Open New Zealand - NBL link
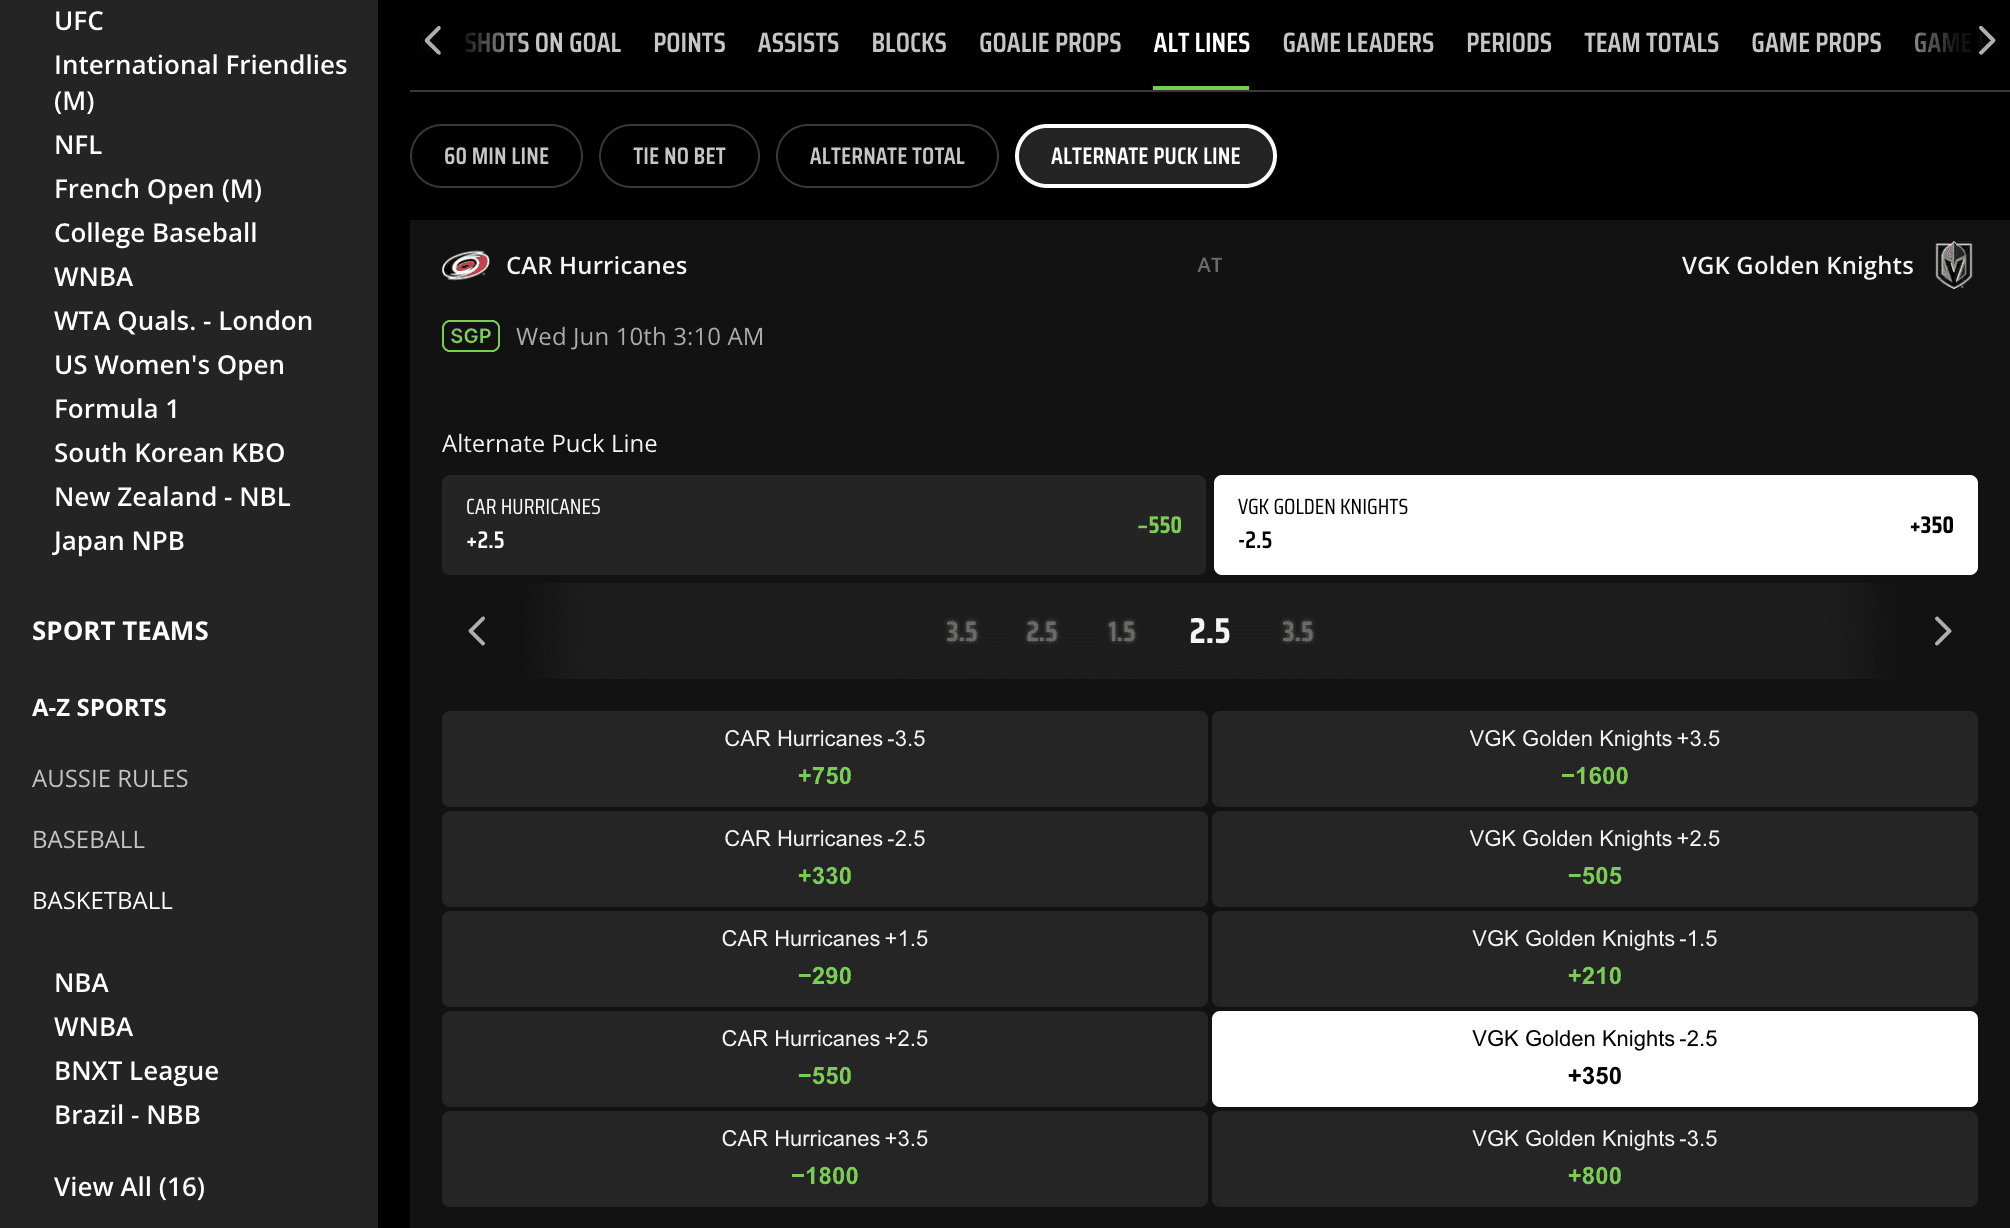 (x=172, y=497)
